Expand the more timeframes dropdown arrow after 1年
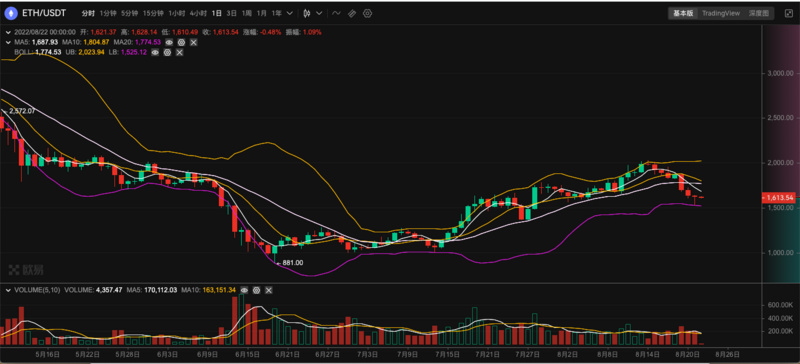Image resolution: width=800 pixels, height=364 pixels. point(290,13)
